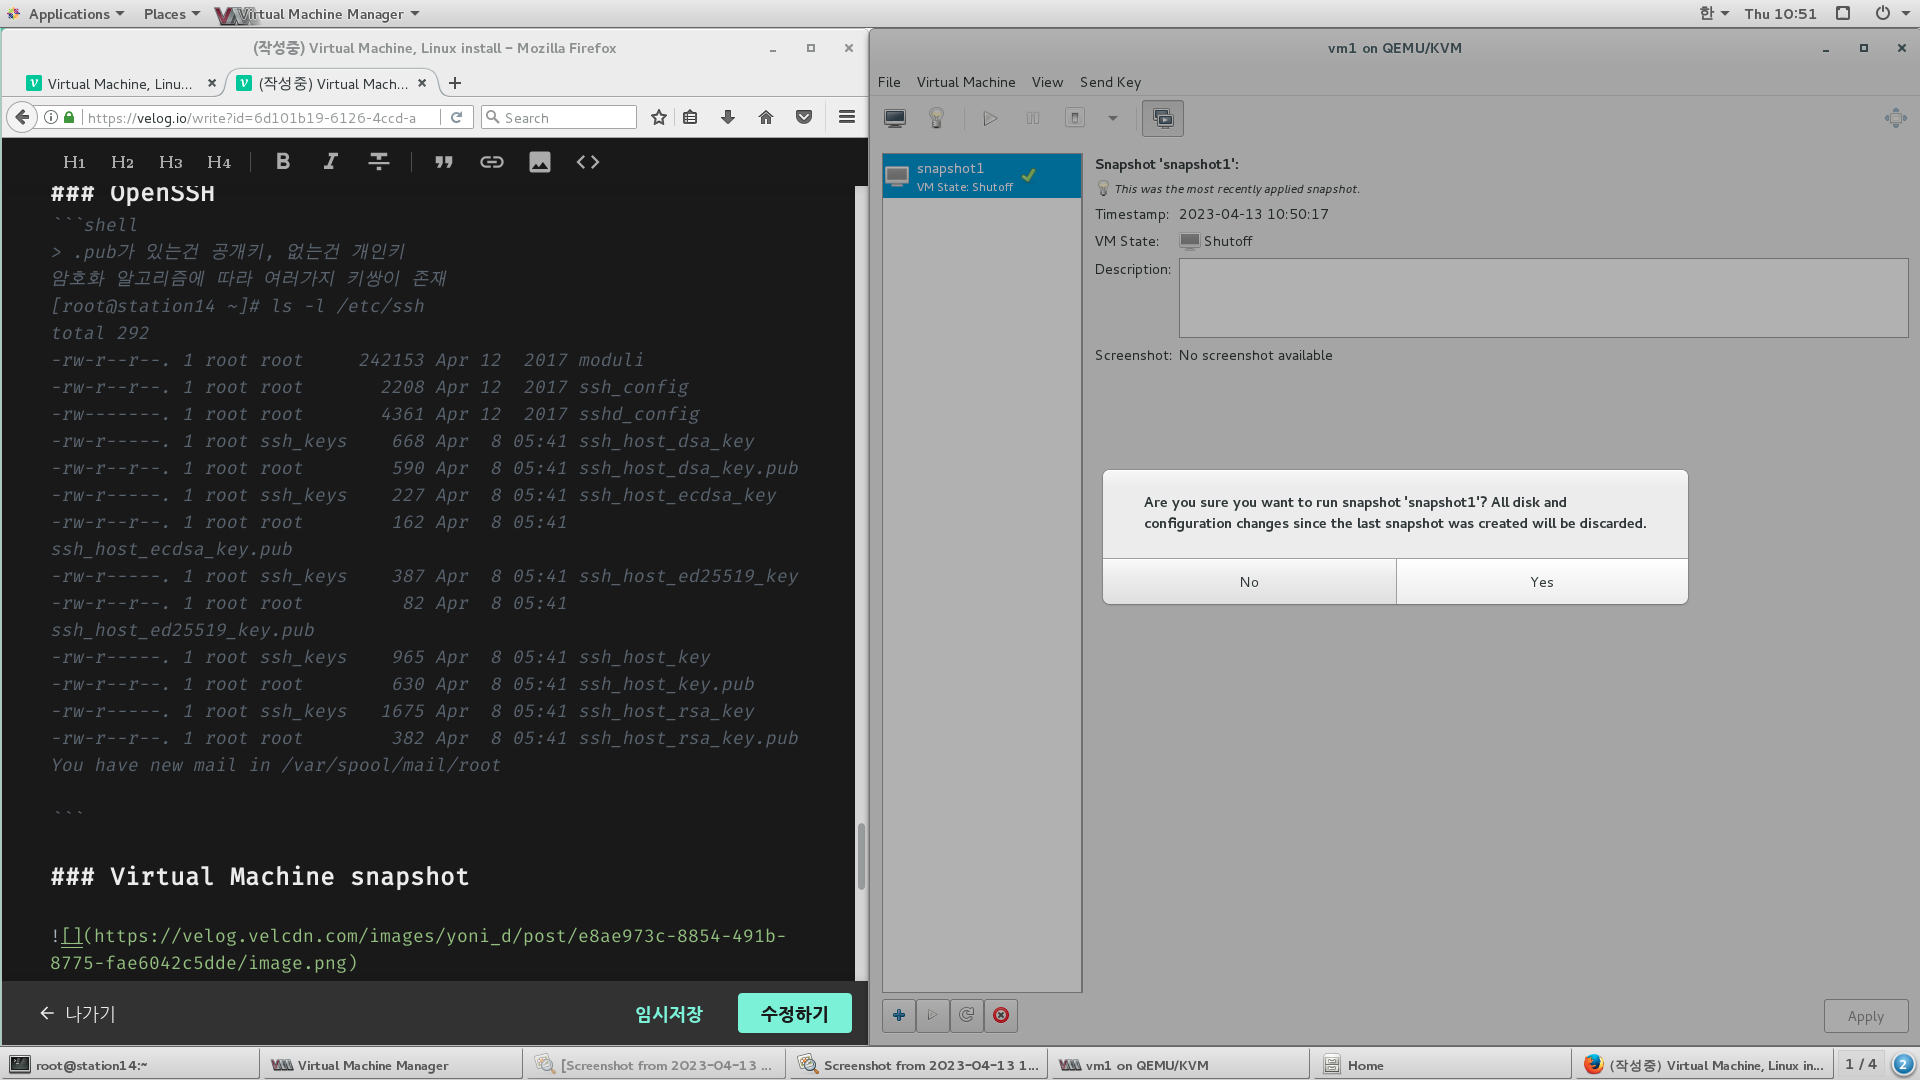This screenshot has width=1920, height=1080.
Task: Open the Send Key menu
Action: pos(1110,82)
